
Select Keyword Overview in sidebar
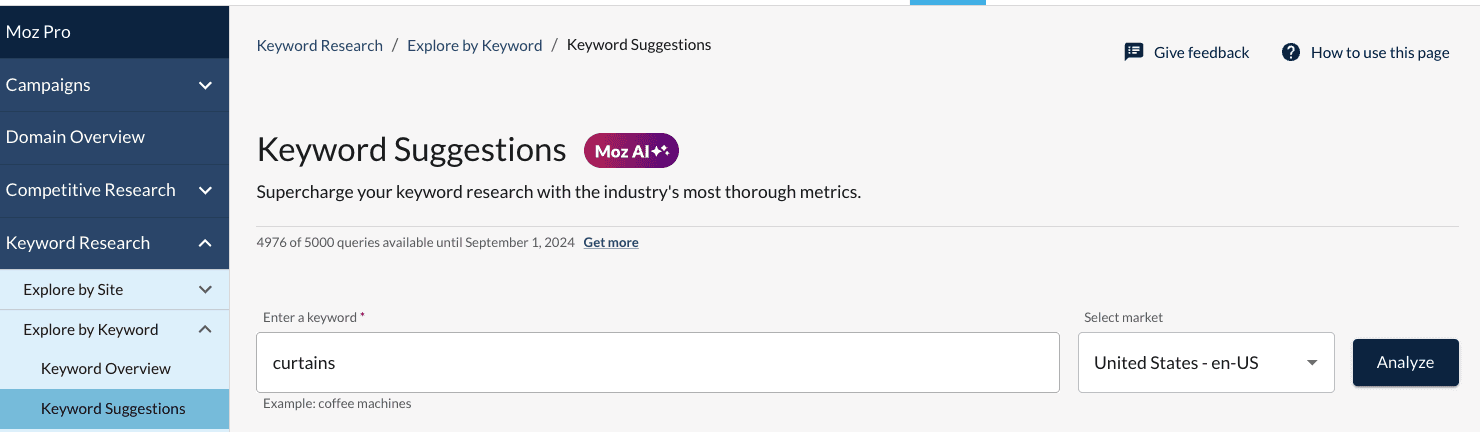106,369
